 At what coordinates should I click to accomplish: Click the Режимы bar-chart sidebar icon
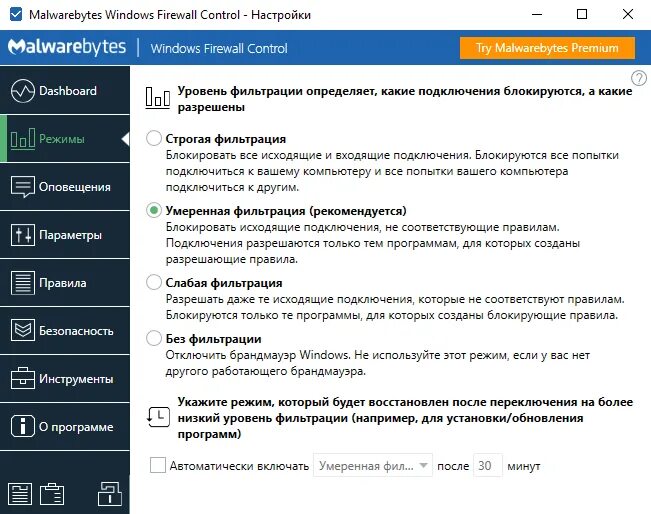click(x=22, y=139)
